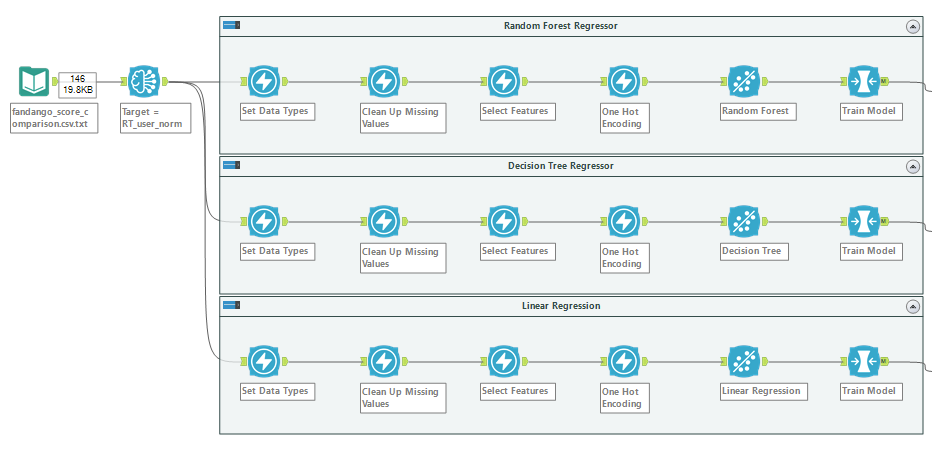Click the Decision Tree Regressor container title

(561, 166)
